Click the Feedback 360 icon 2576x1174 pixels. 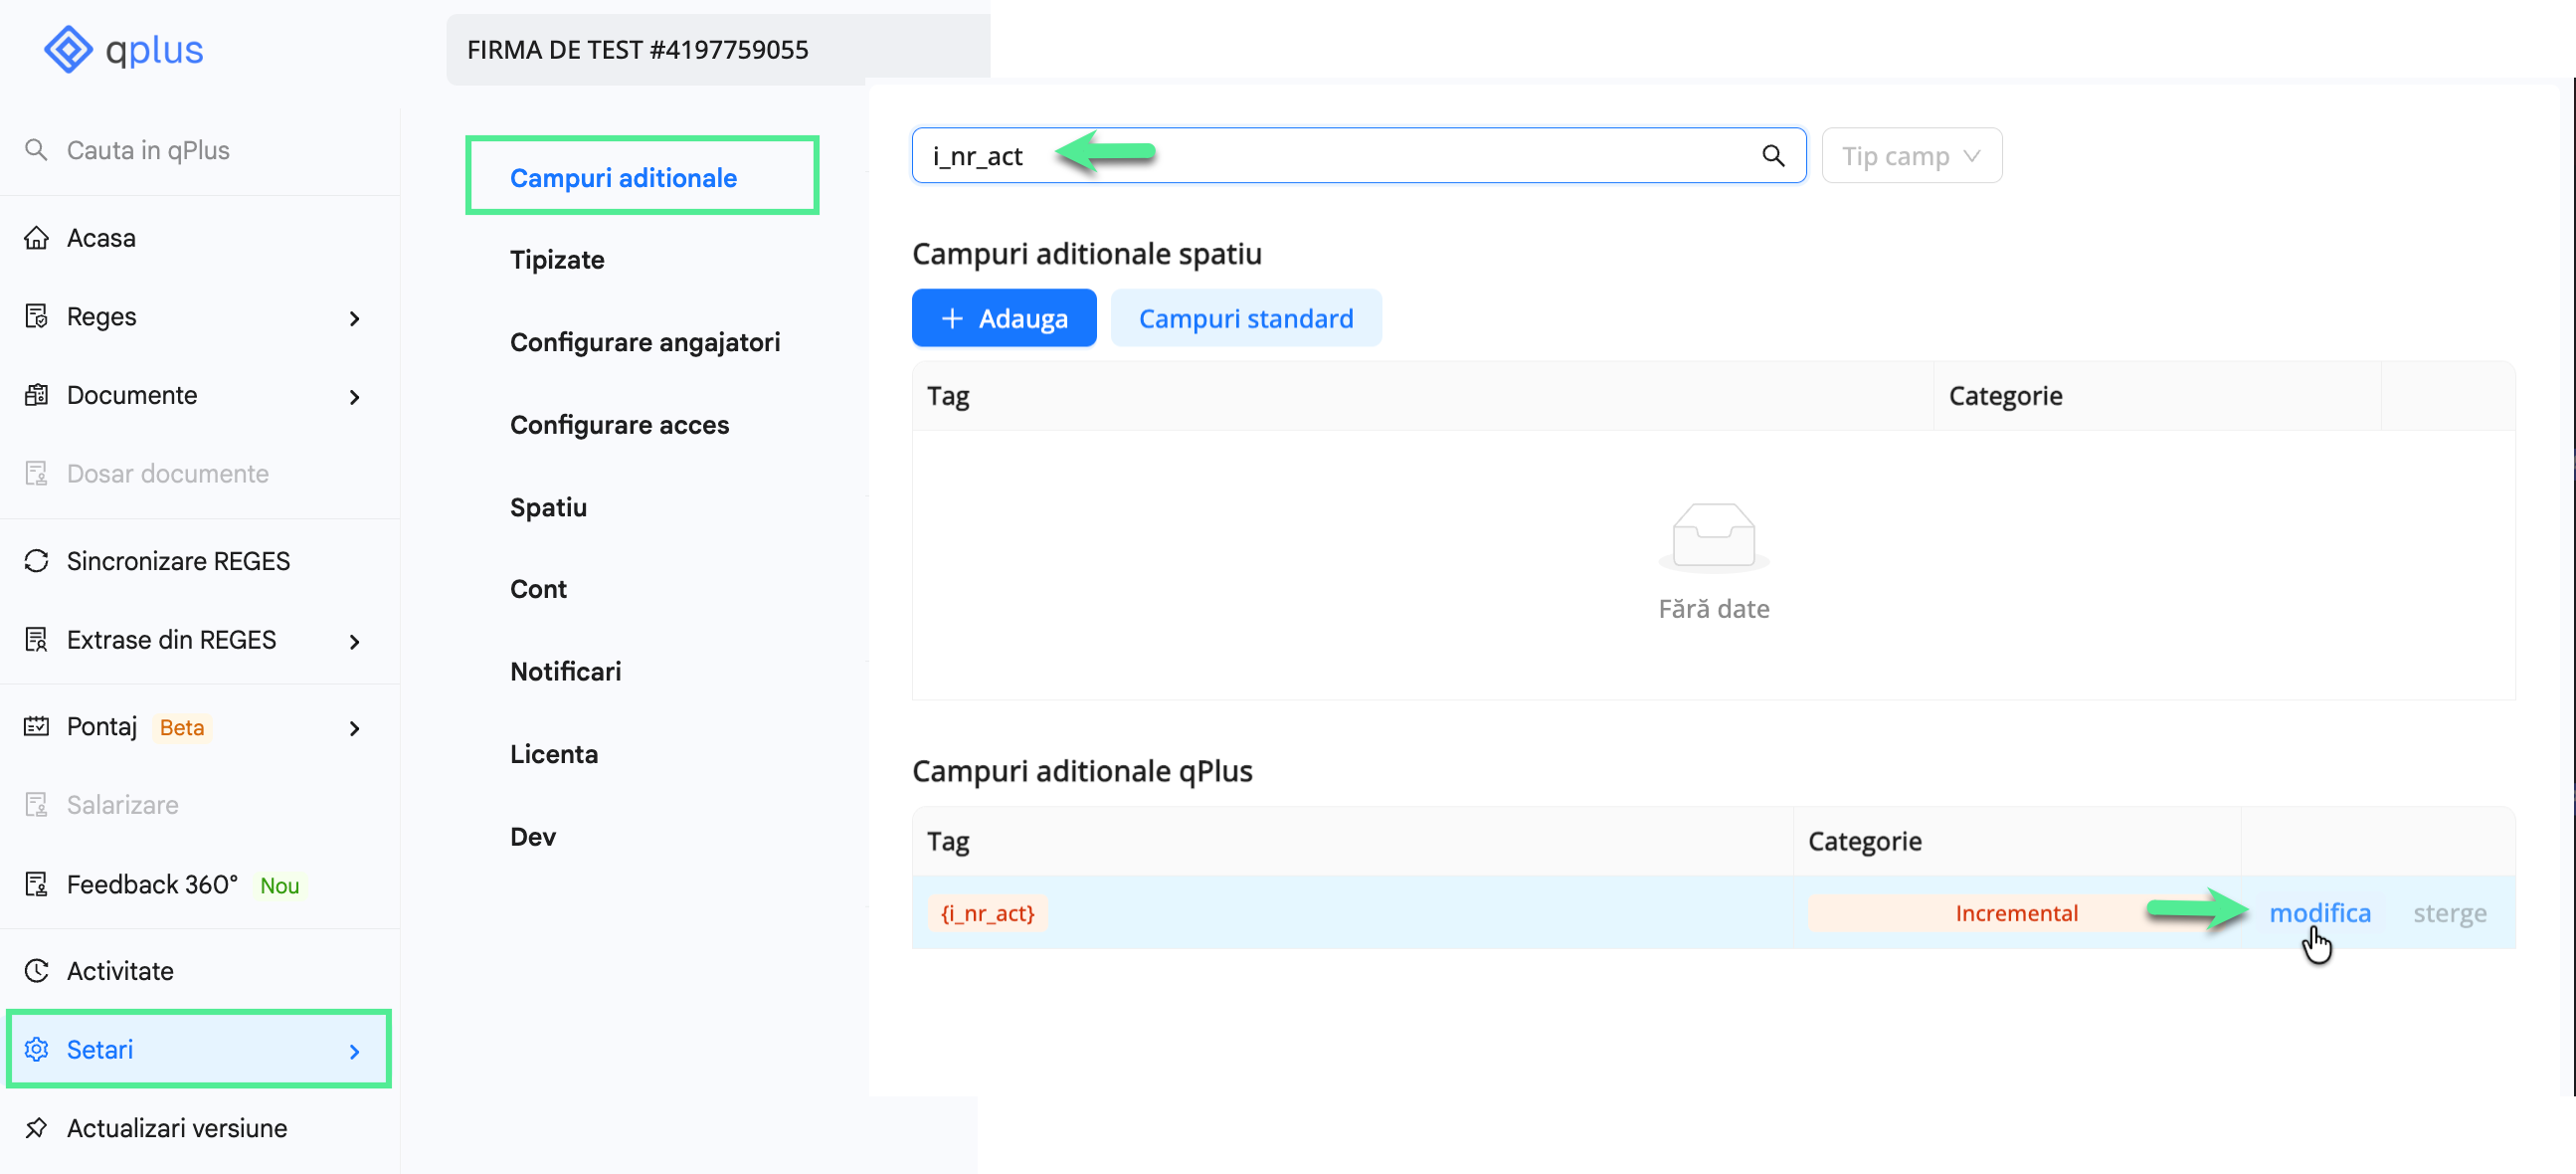tap(36, 885)
